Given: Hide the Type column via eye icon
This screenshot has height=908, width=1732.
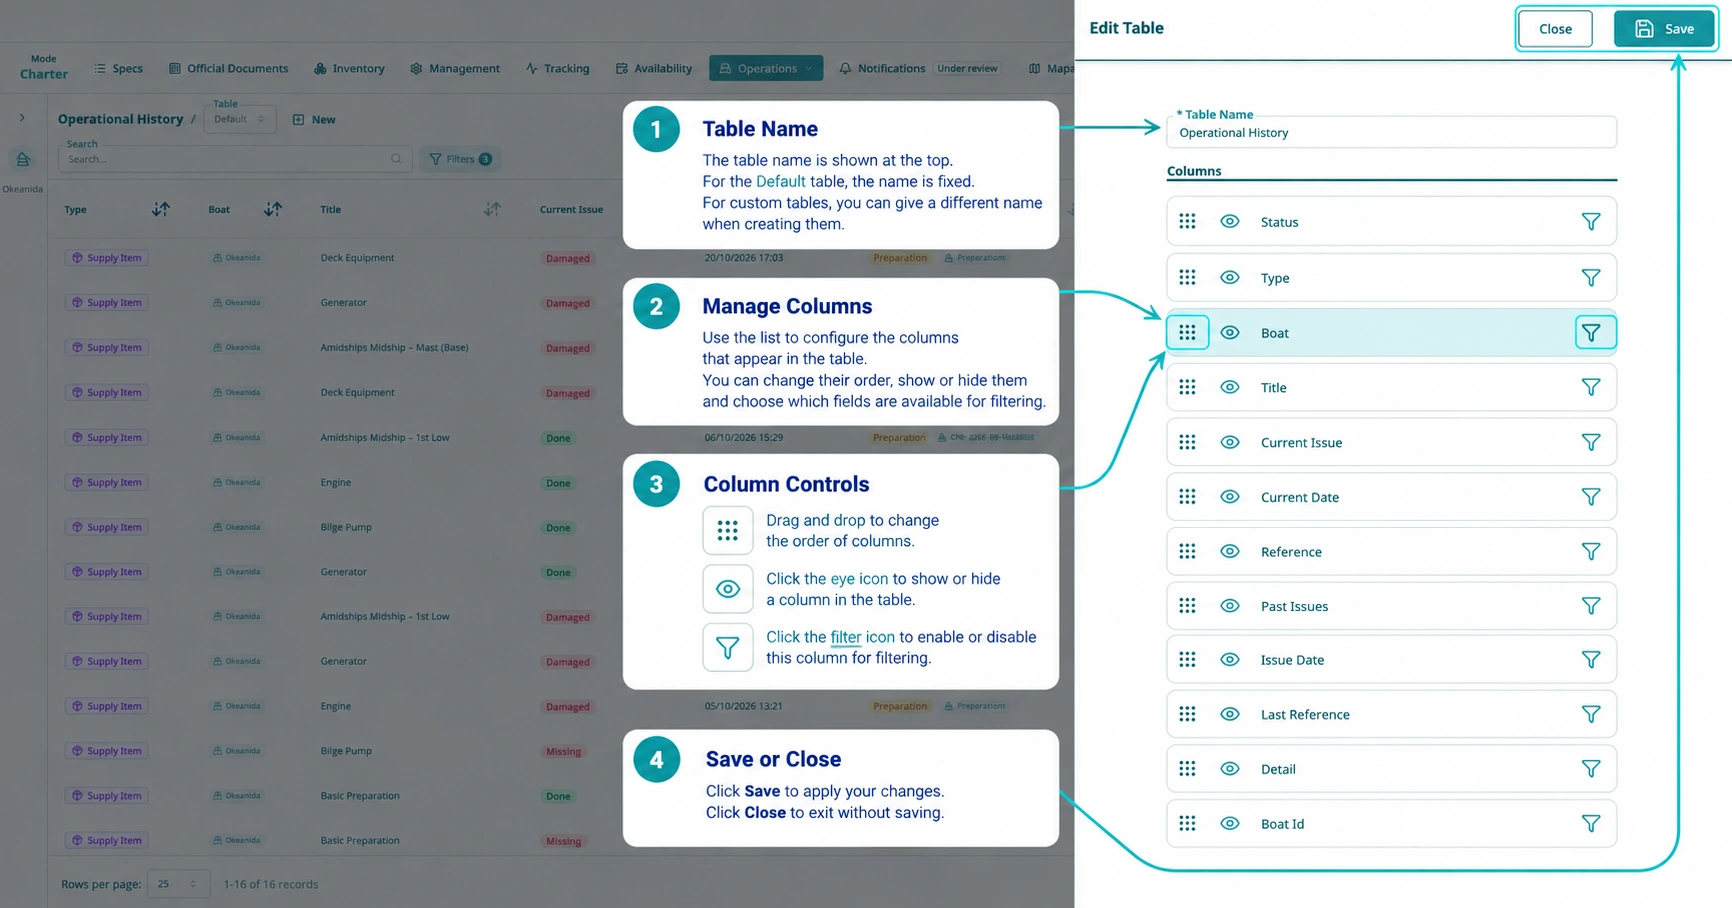Looking at the screenshot, I should (1230, 278).
